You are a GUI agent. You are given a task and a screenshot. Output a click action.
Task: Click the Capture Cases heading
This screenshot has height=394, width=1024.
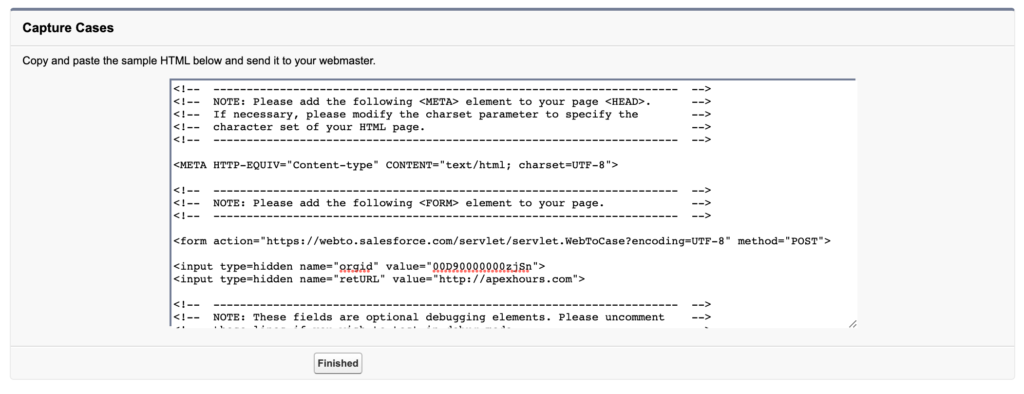pyautogui.click(x=68, y=28)
